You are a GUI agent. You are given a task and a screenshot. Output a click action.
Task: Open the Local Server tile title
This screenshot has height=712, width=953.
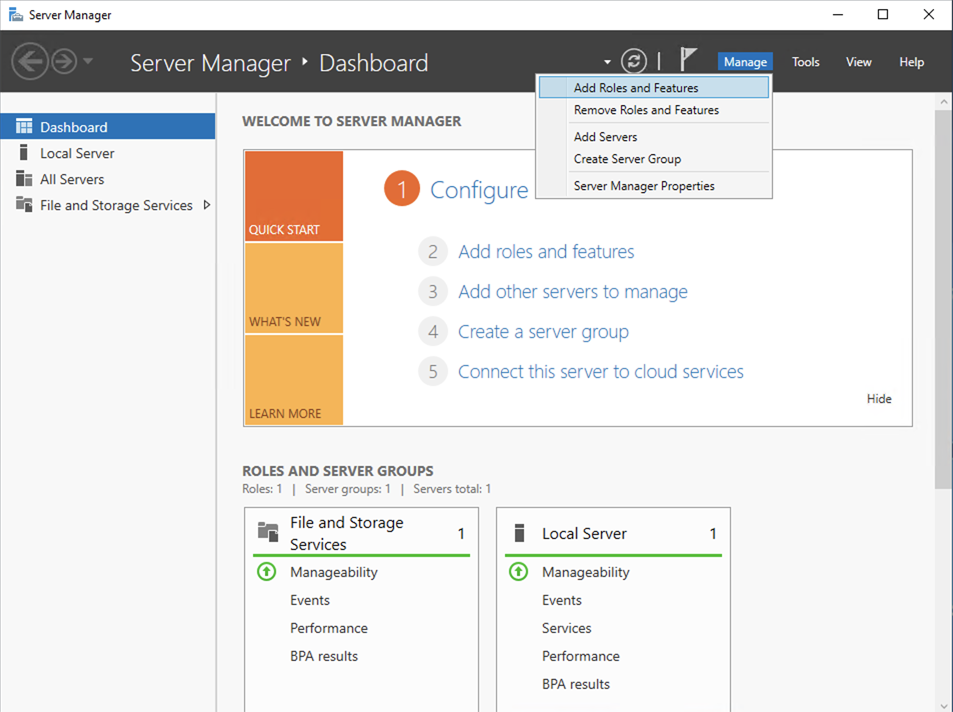click(x=584, y=533)
